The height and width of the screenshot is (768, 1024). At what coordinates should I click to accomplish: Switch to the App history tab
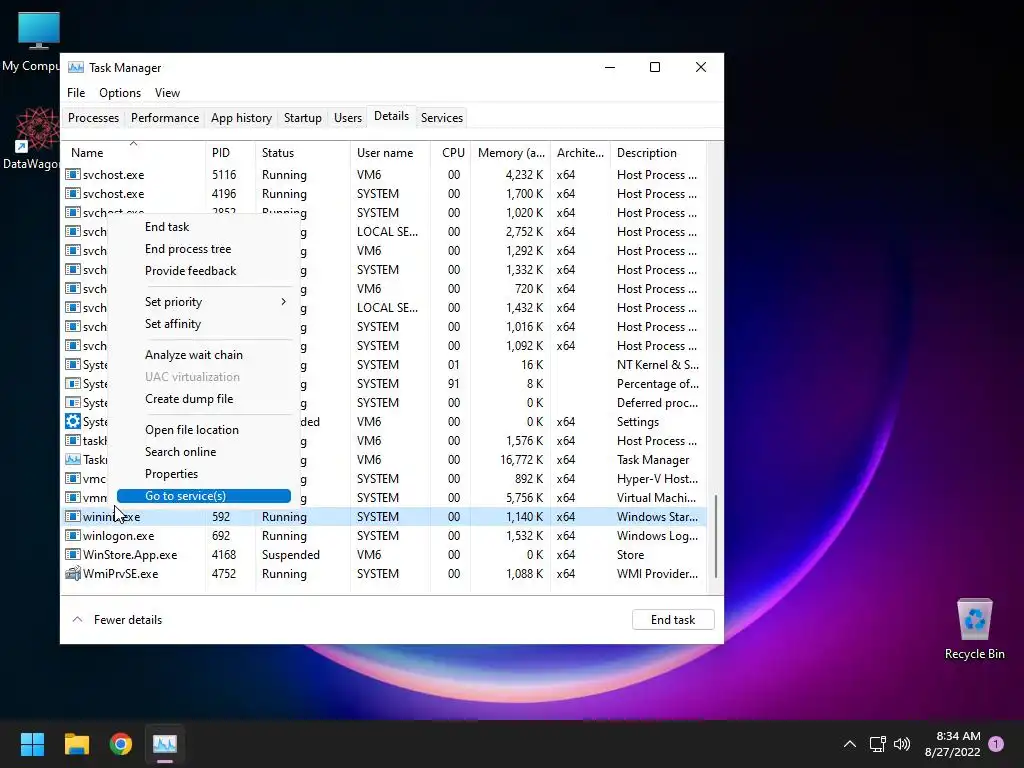pos(241,118)
